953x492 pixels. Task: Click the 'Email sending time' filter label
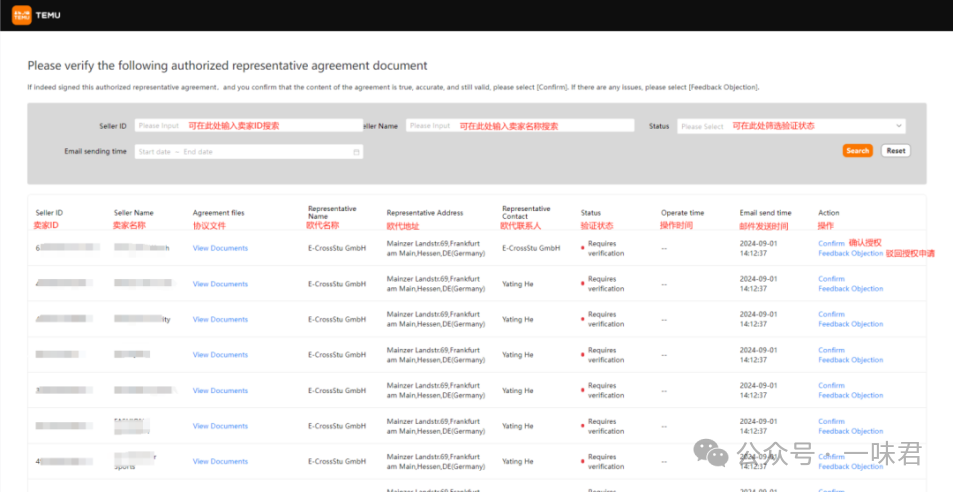click(95, 151)
